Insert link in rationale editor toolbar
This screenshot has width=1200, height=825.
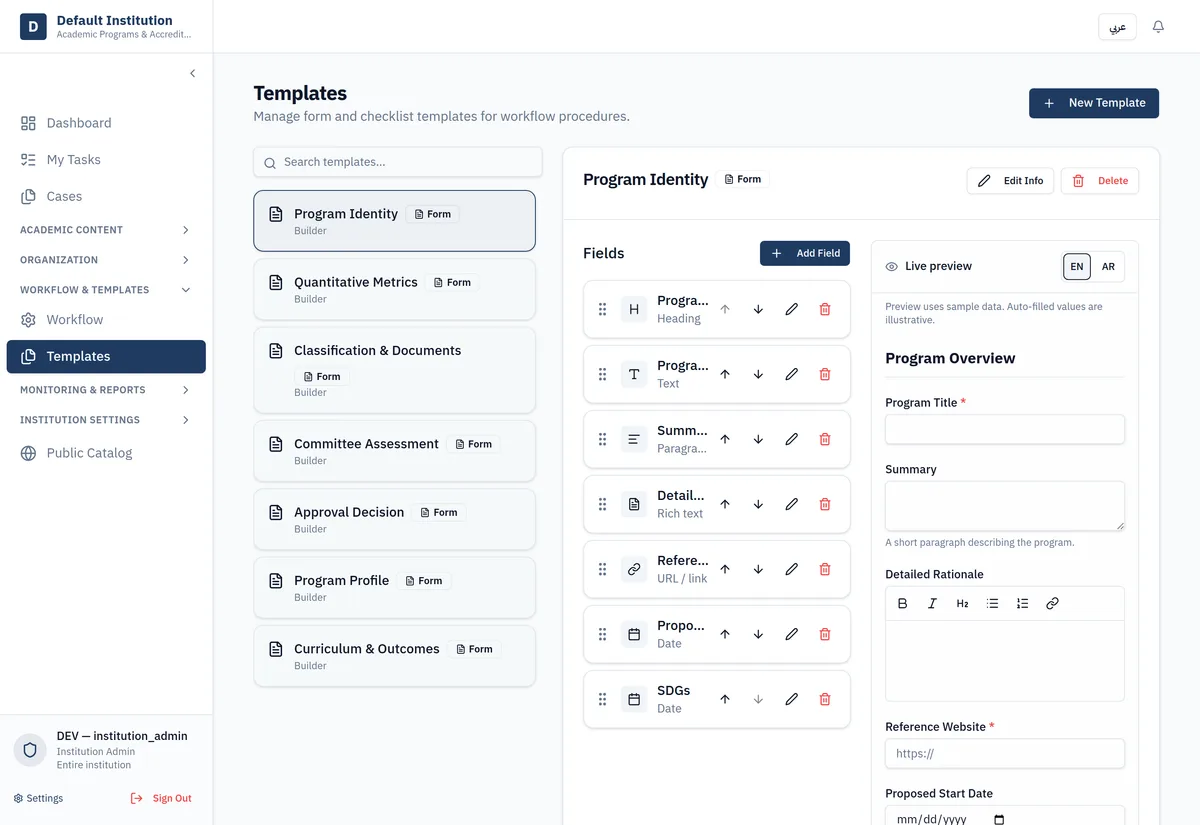click(x=1052, y=603)
